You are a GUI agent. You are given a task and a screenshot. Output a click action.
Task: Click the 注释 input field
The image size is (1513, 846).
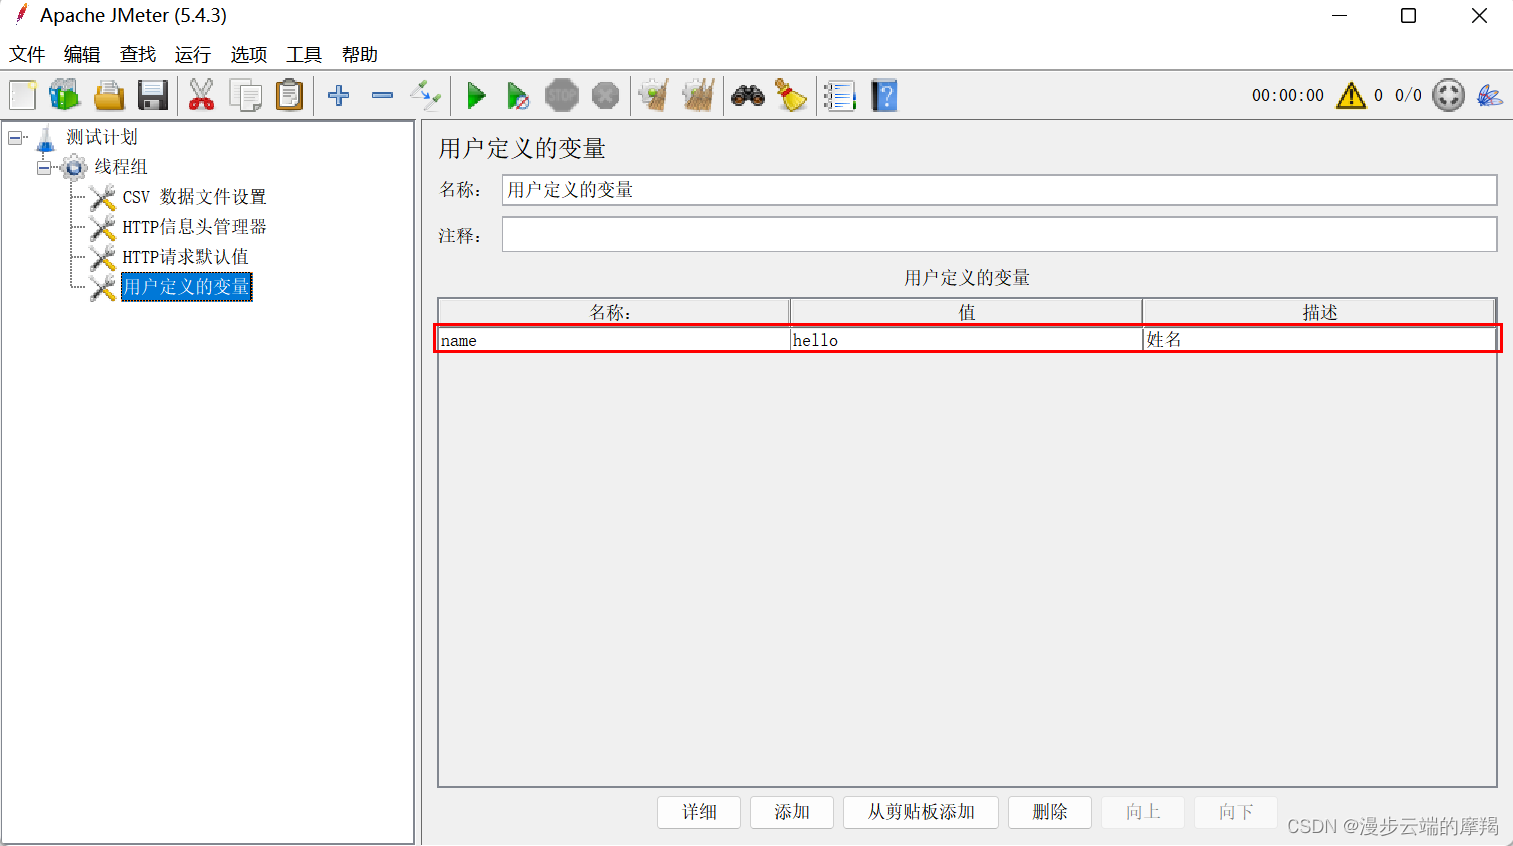999,235
